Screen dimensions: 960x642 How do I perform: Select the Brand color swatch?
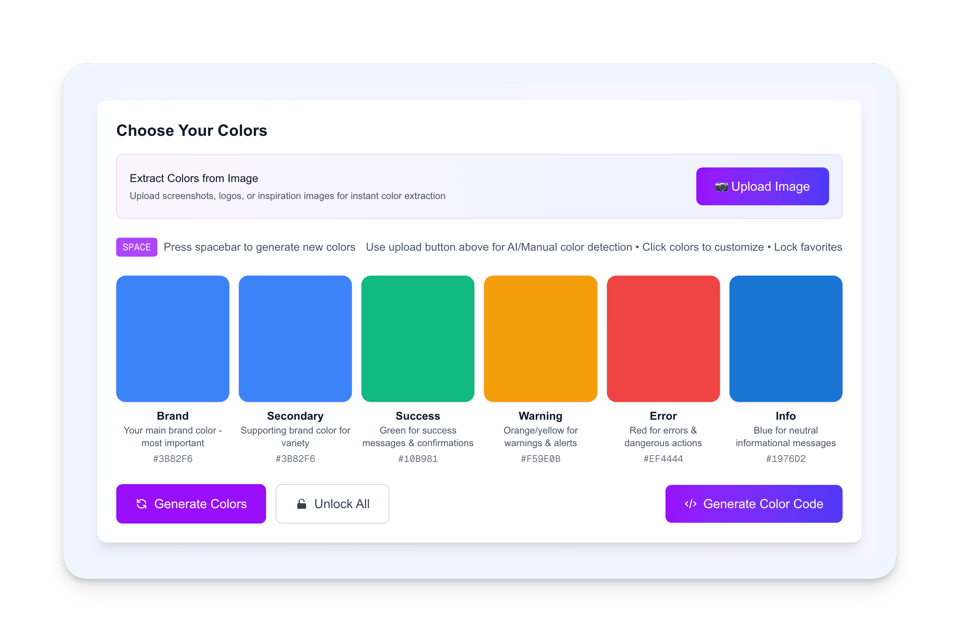(x=173, y=339)
